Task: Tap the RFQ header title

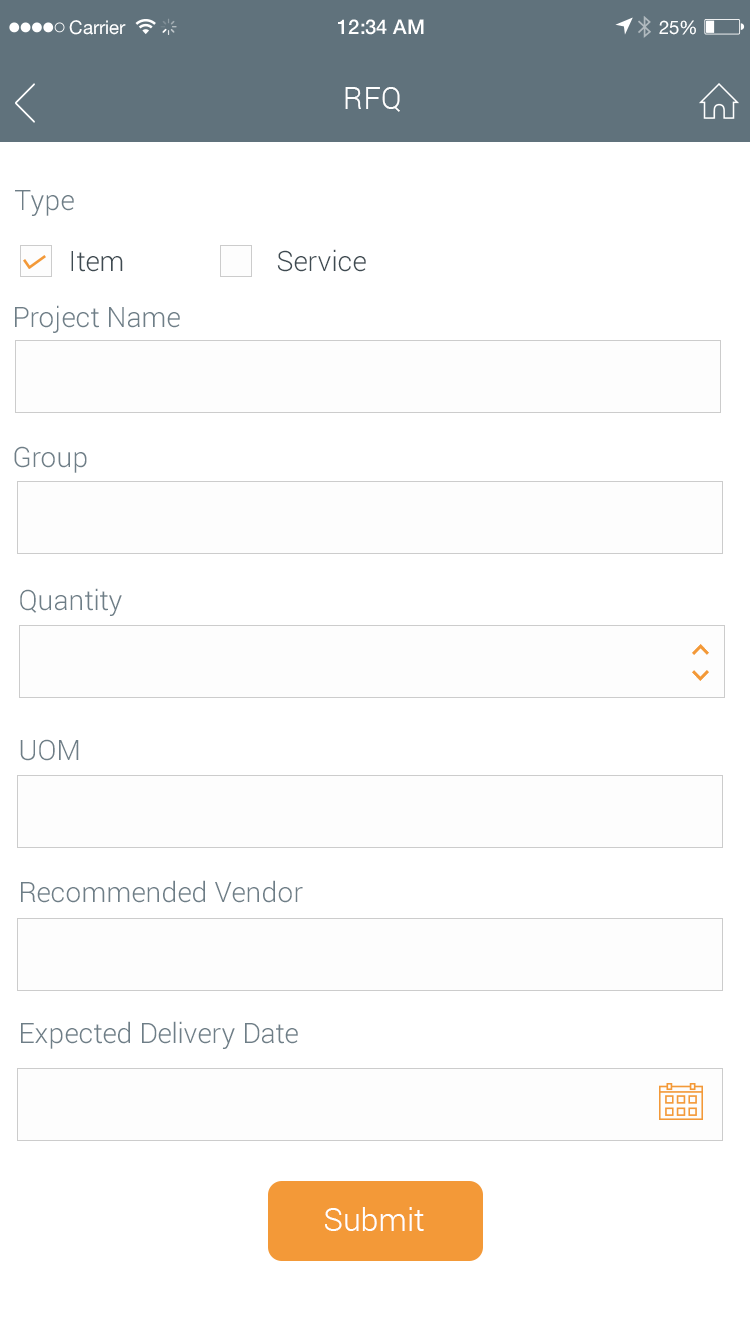Action: tap(372, 99)
